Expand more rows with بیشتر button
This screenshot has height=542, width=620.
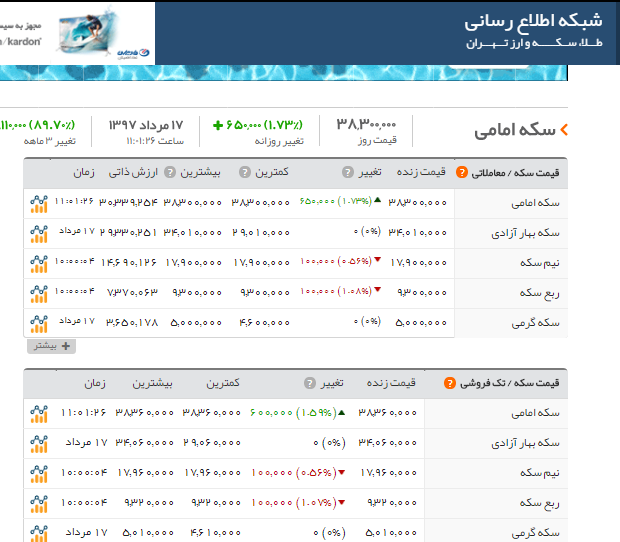[51, 346]
